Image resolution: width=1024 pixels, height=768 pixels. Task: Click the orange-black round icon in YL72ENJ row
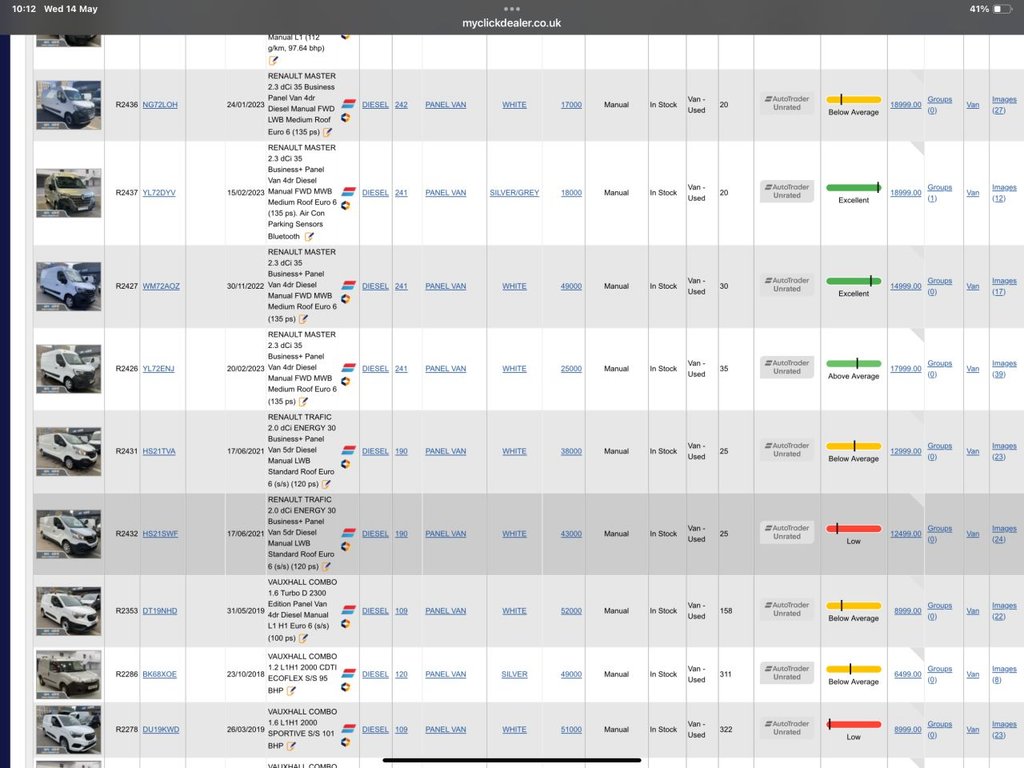(346, 380)
